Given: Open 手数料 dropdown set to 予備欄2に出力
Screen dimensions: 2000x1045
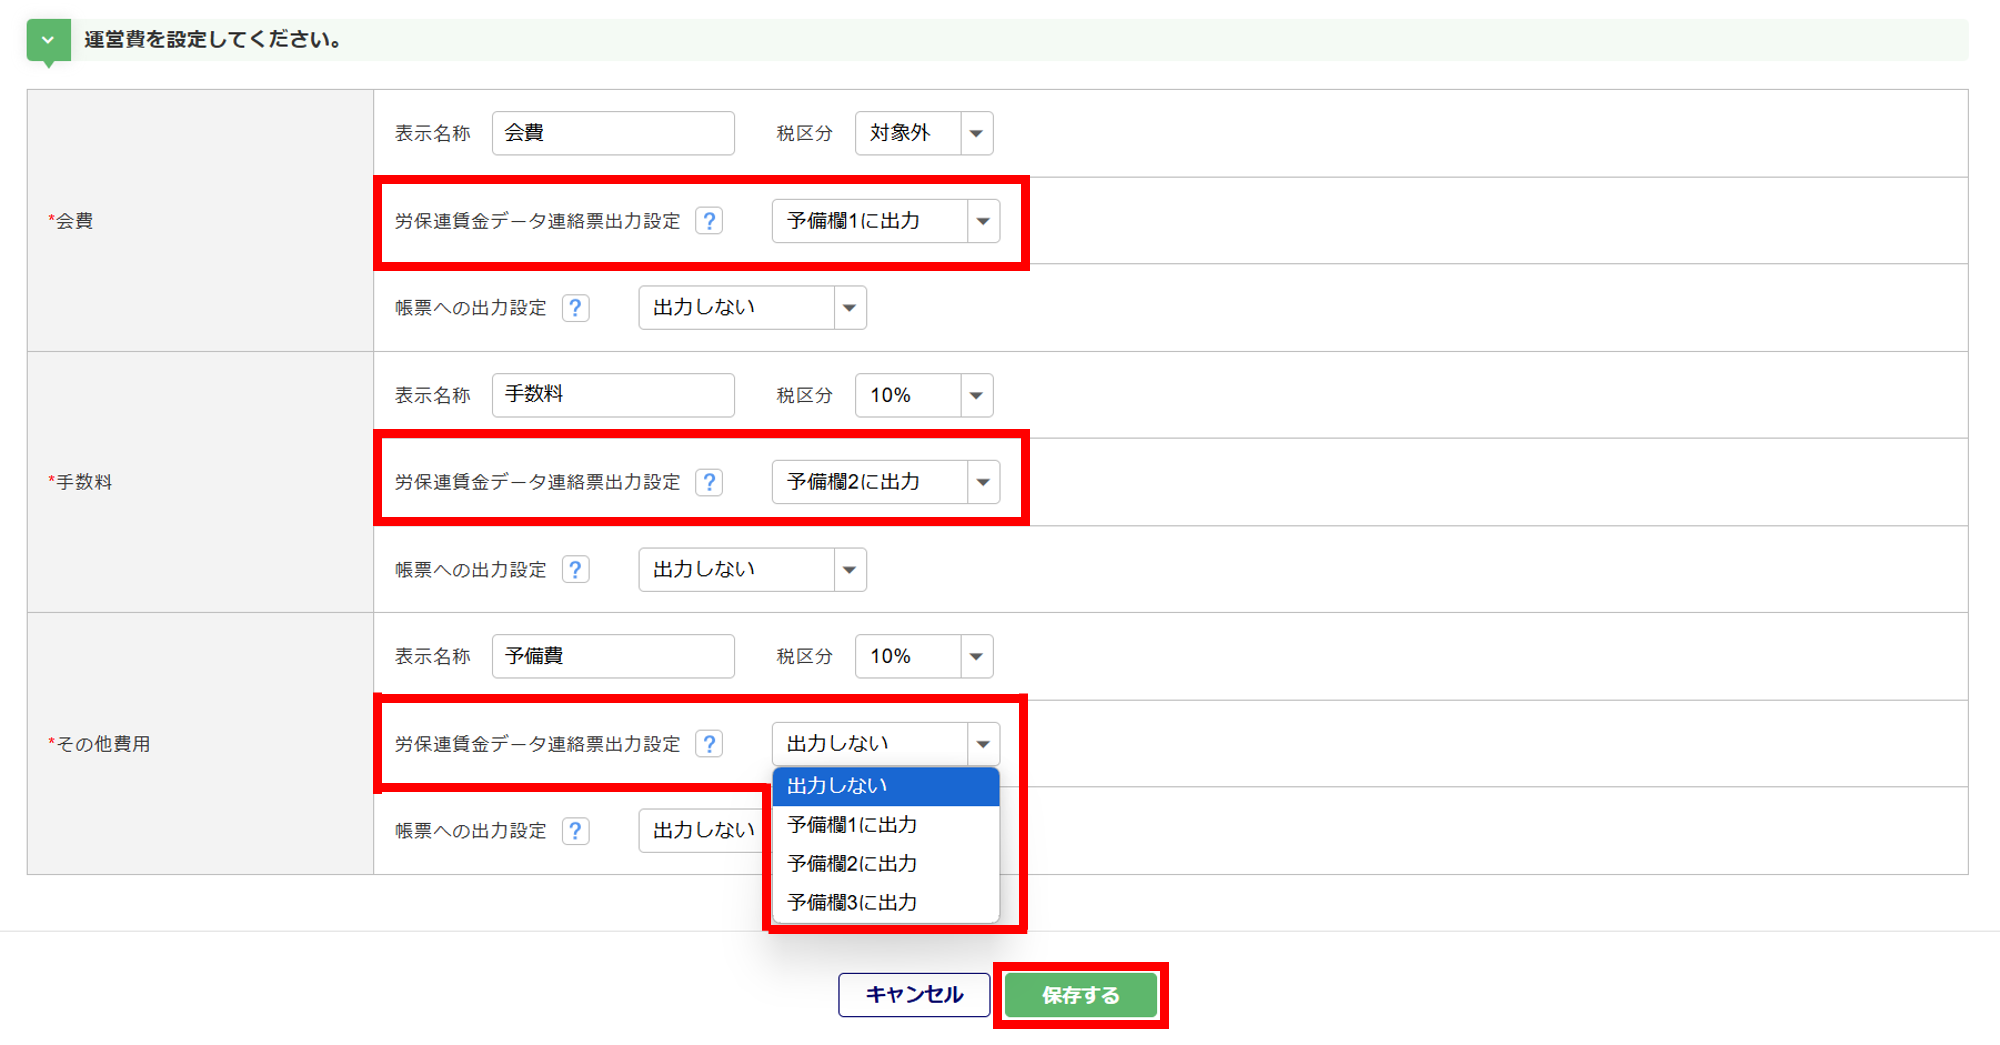Looking at the screenshot, I should click(x=885, y=482).
